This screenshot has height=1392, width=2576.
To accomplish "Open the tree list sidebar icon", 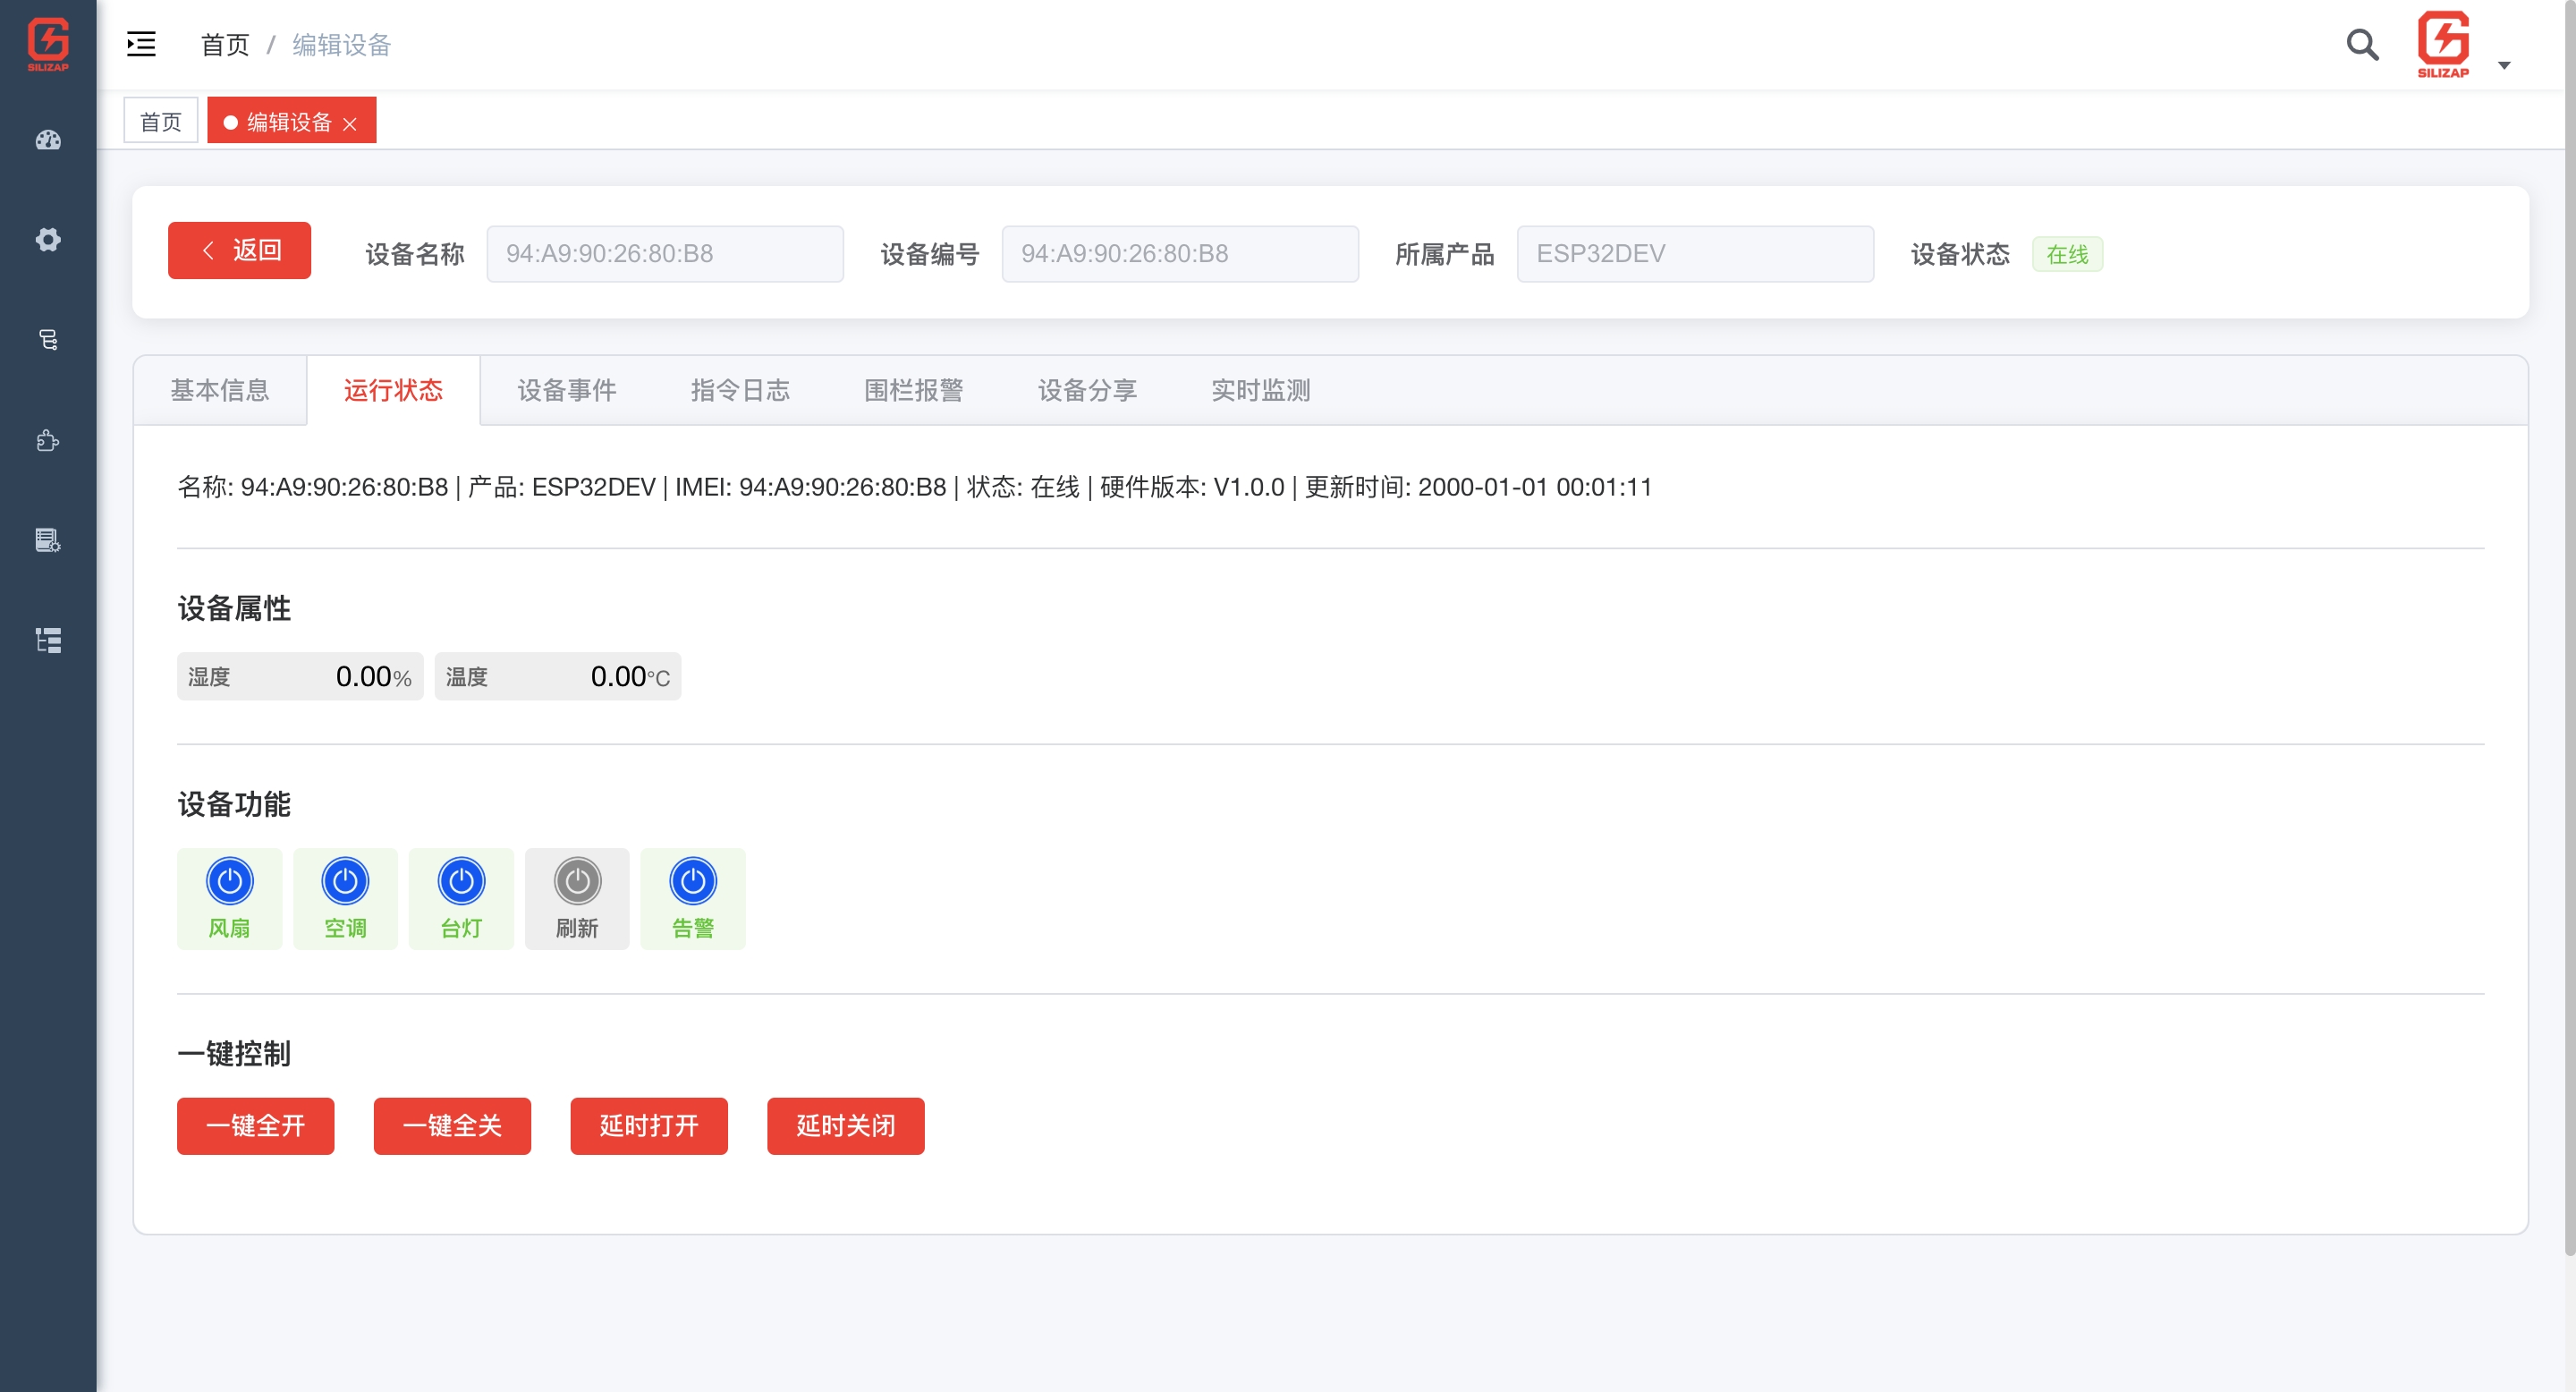I will click(x=48, y=640).
